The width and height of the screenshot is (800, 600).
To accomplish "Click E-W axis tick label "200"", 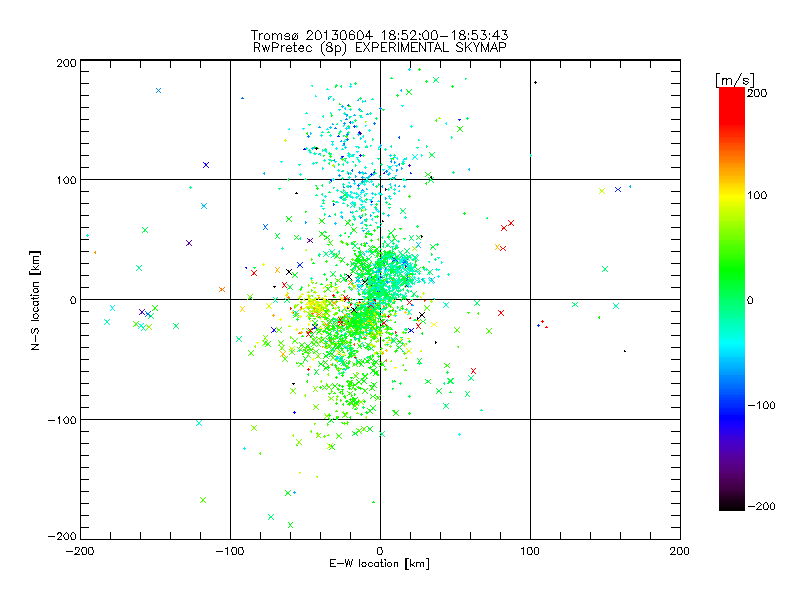I will [x=680, y=551].
